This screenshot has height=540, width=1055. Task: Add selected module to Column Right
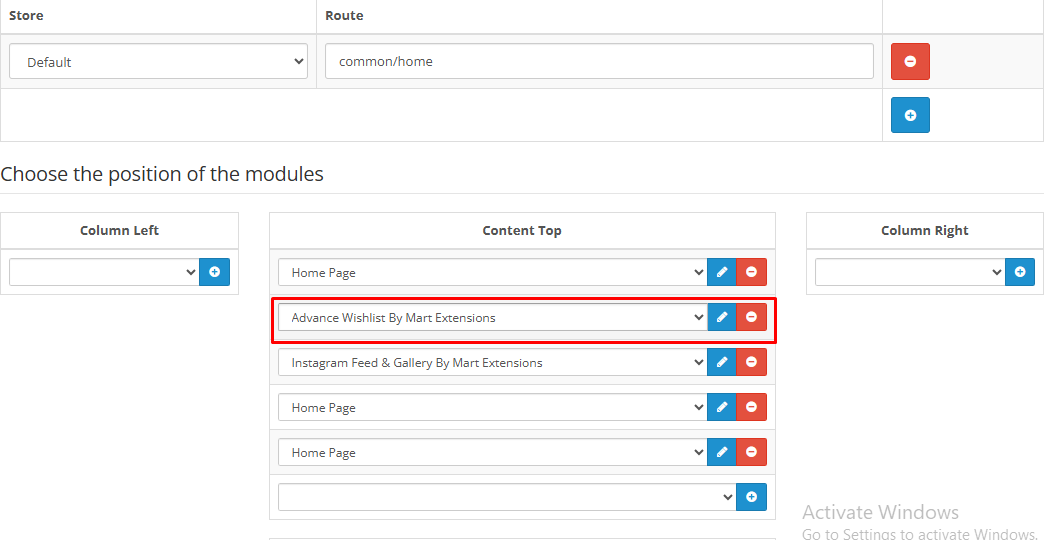tap(1019, 272)
